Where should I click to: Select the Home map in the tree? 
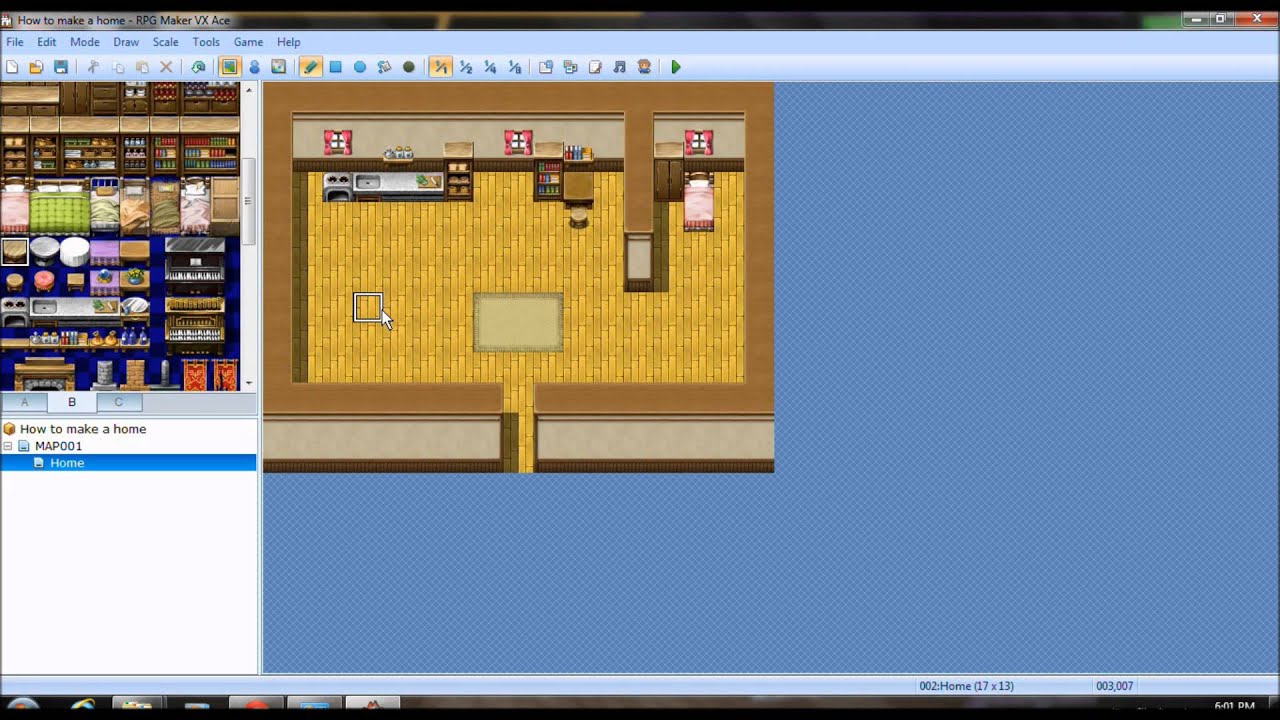67,463
